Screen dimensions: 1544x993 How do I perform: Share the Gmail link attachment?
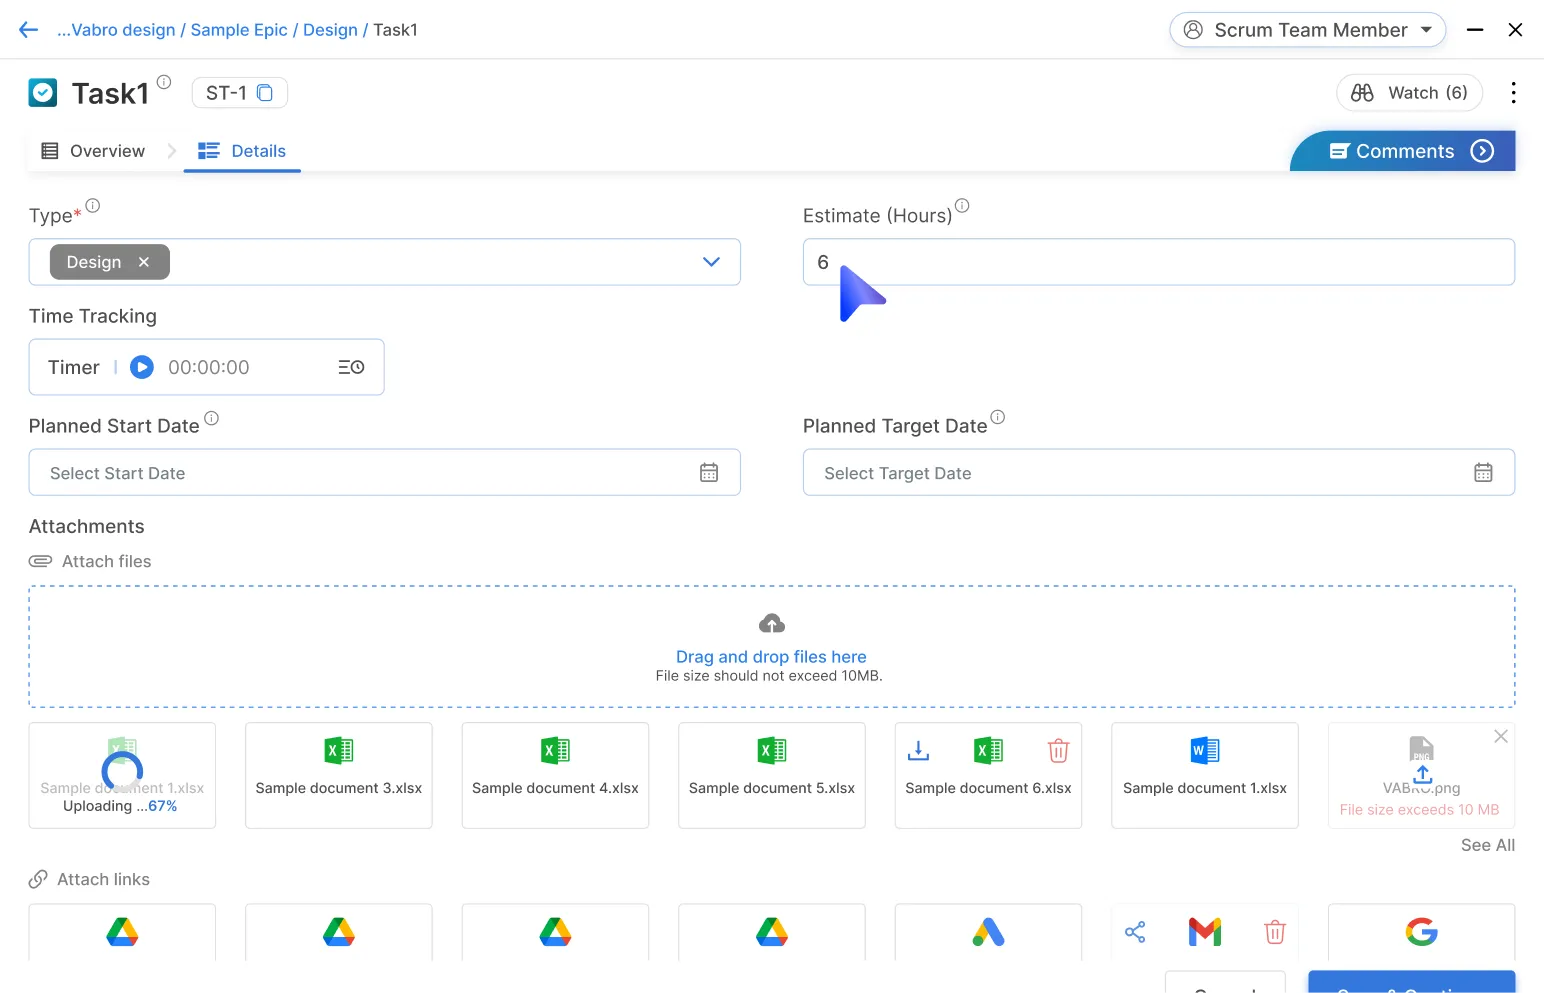(1135, 932)
